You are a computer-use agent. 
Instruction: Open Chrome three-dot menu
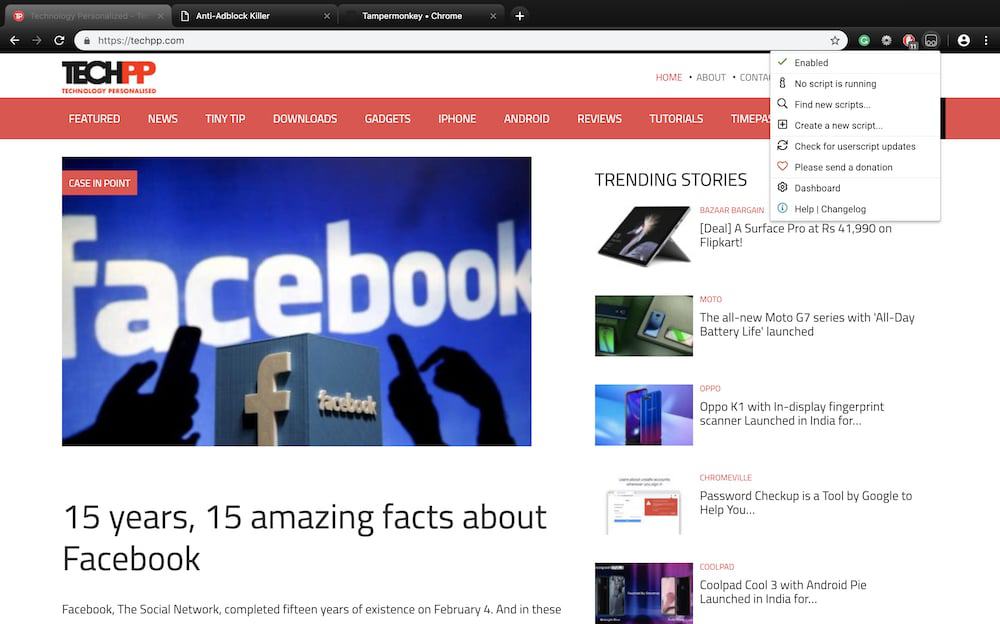pos(986,40)
